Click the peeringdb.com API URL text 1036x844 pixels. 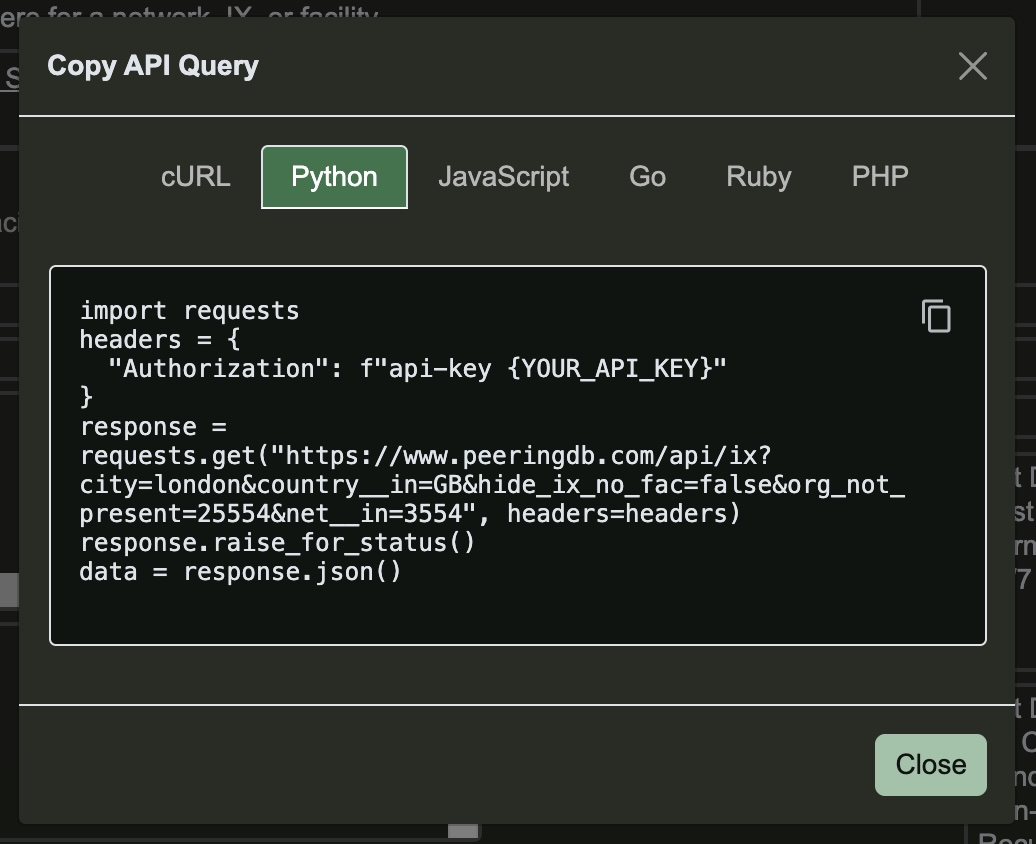(x=492, y=484)
